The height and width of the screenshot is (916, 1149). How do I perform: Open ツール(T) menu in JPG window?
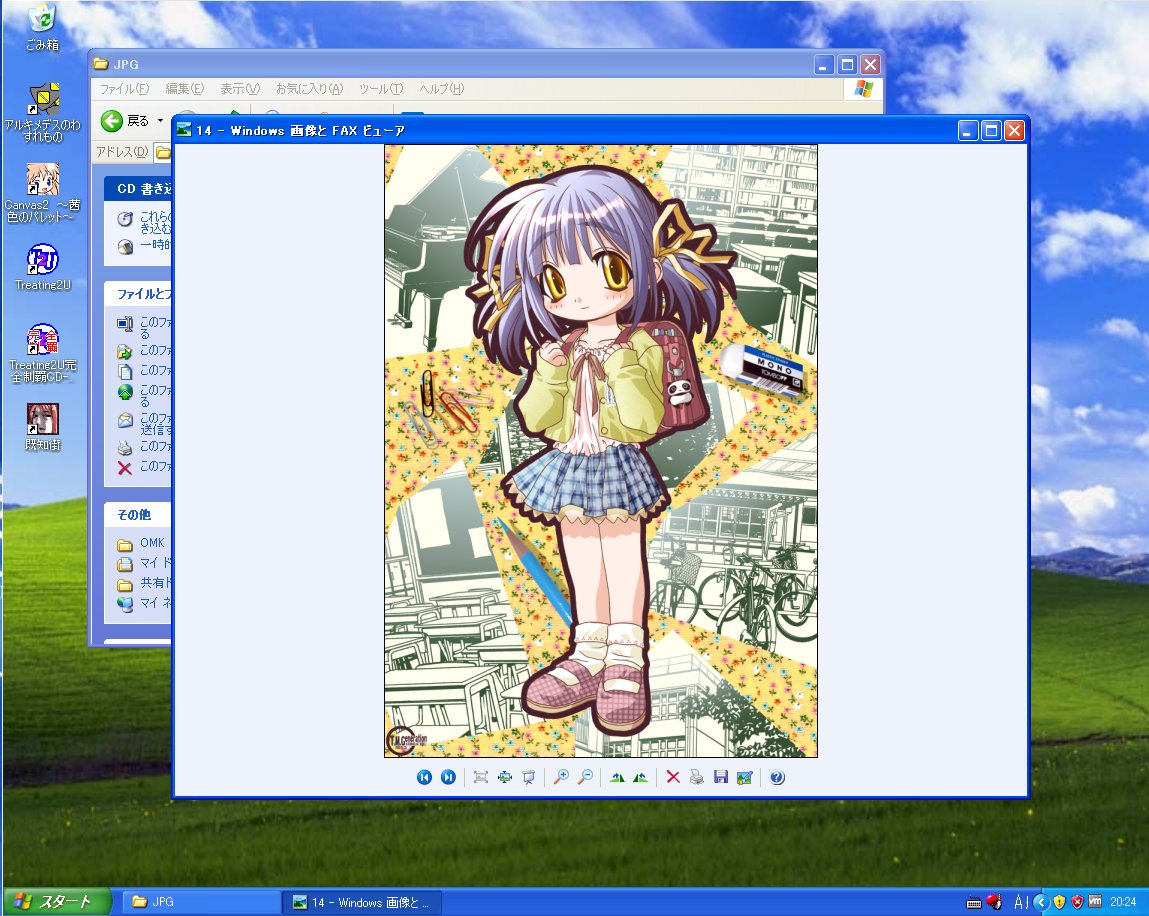tap(381, 89)
